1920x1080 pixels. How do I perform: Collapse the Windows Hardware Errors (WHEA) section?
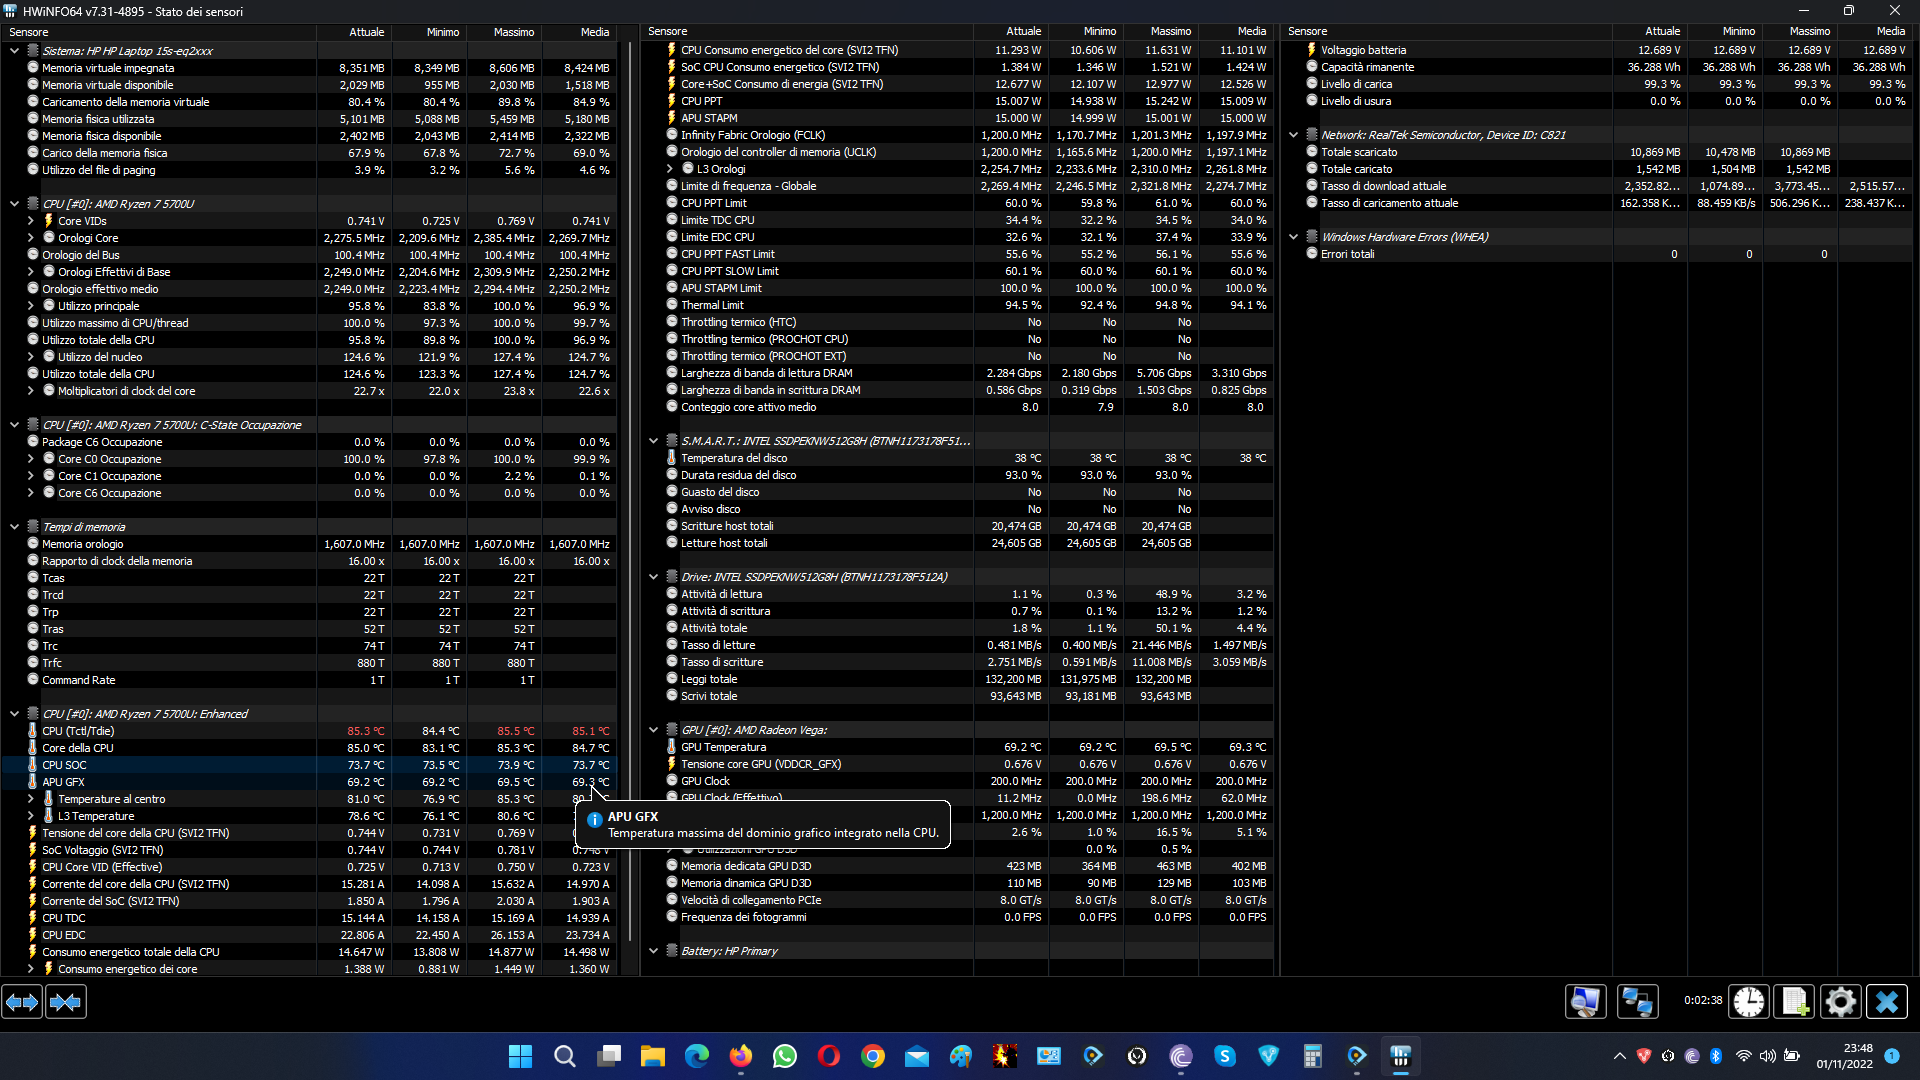(x=1294, y=237)
